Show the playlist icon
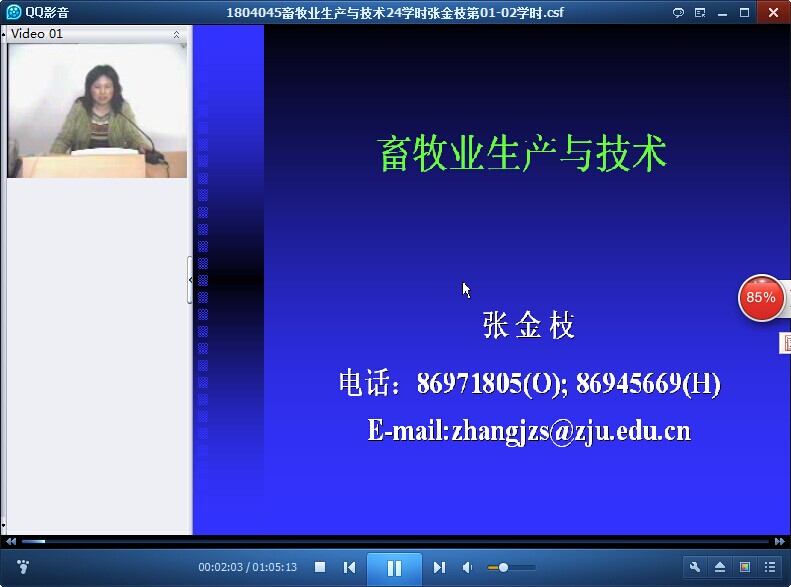791x587 pixels. tap(770, 567)
